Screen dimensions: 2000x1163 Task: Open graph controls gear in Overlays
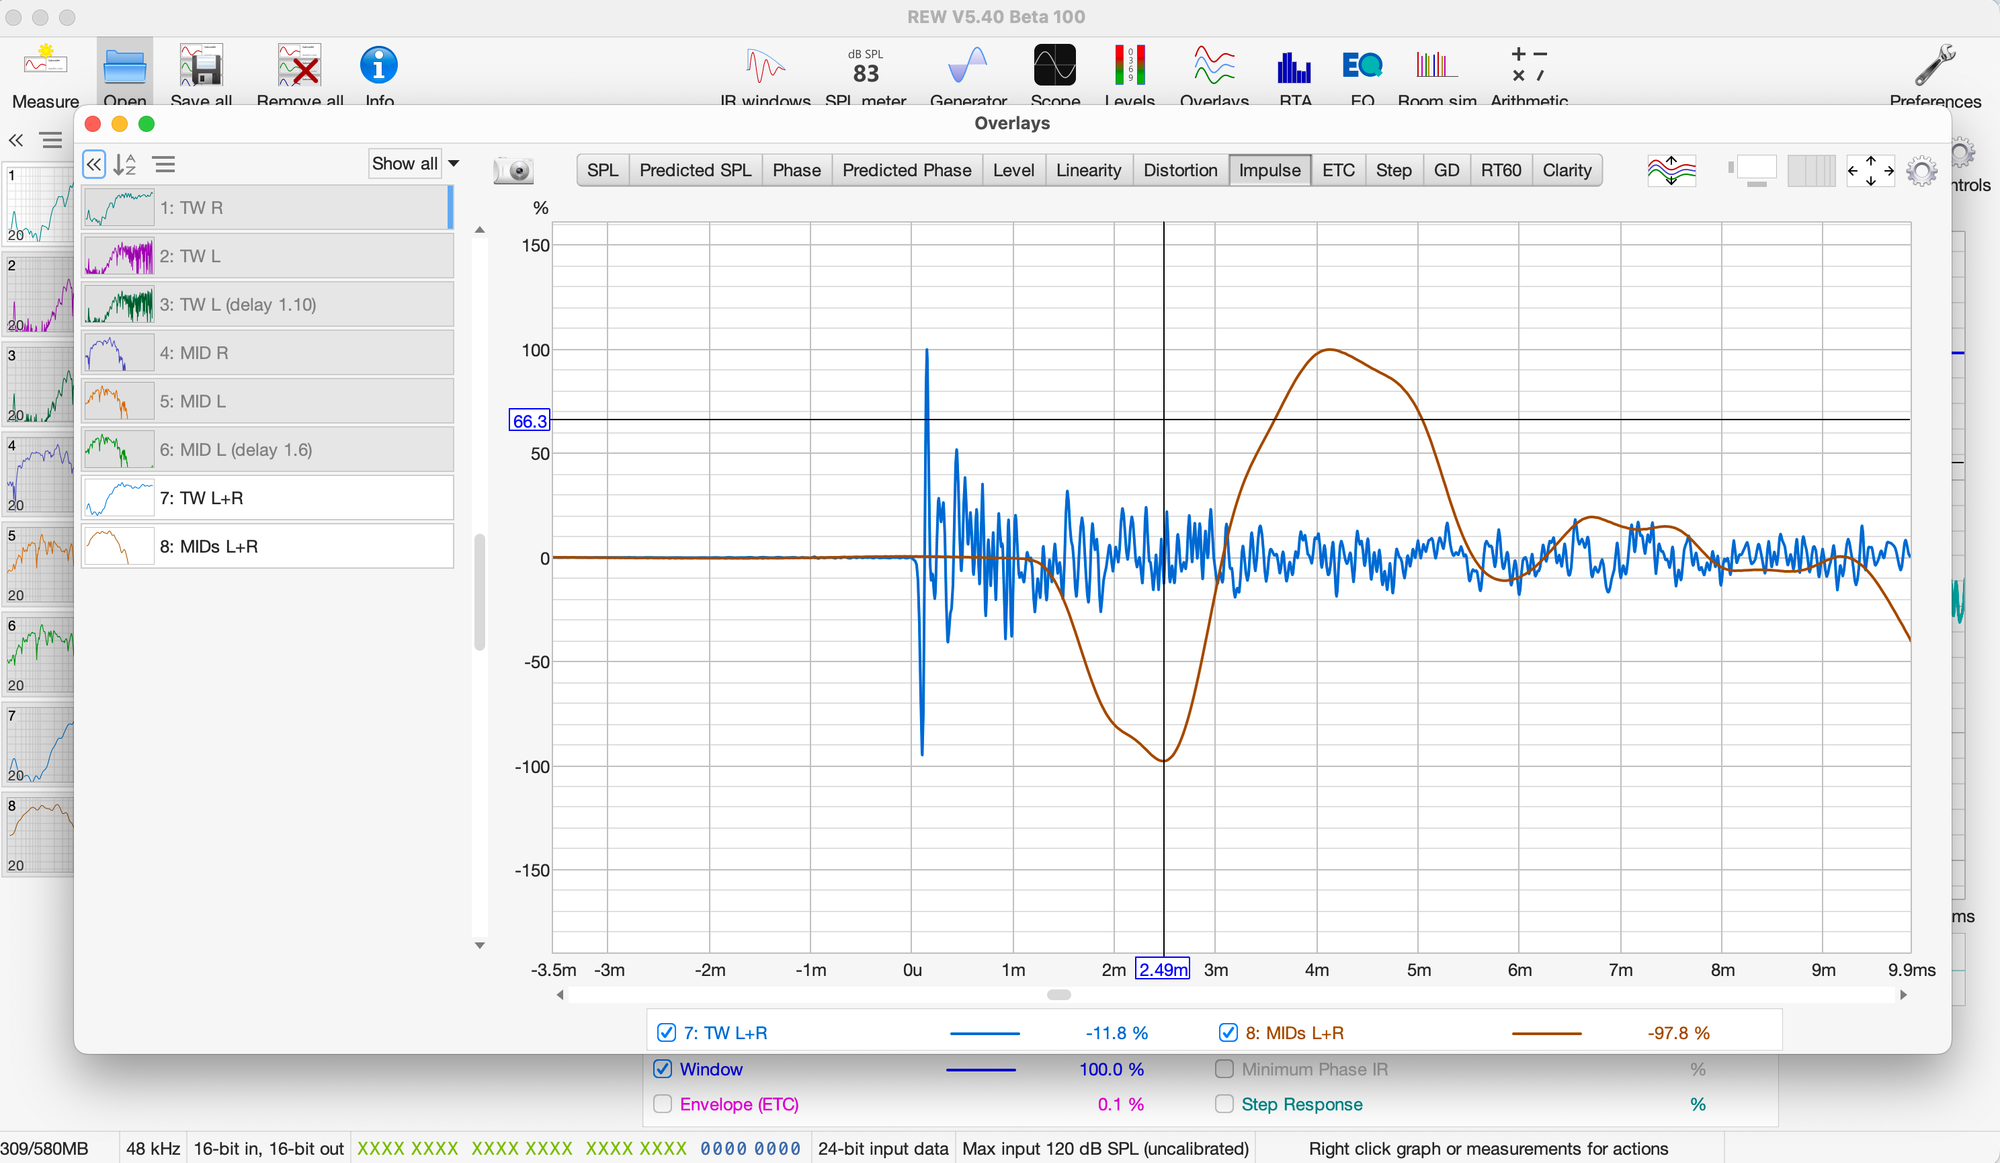(x=1921, y=171)
